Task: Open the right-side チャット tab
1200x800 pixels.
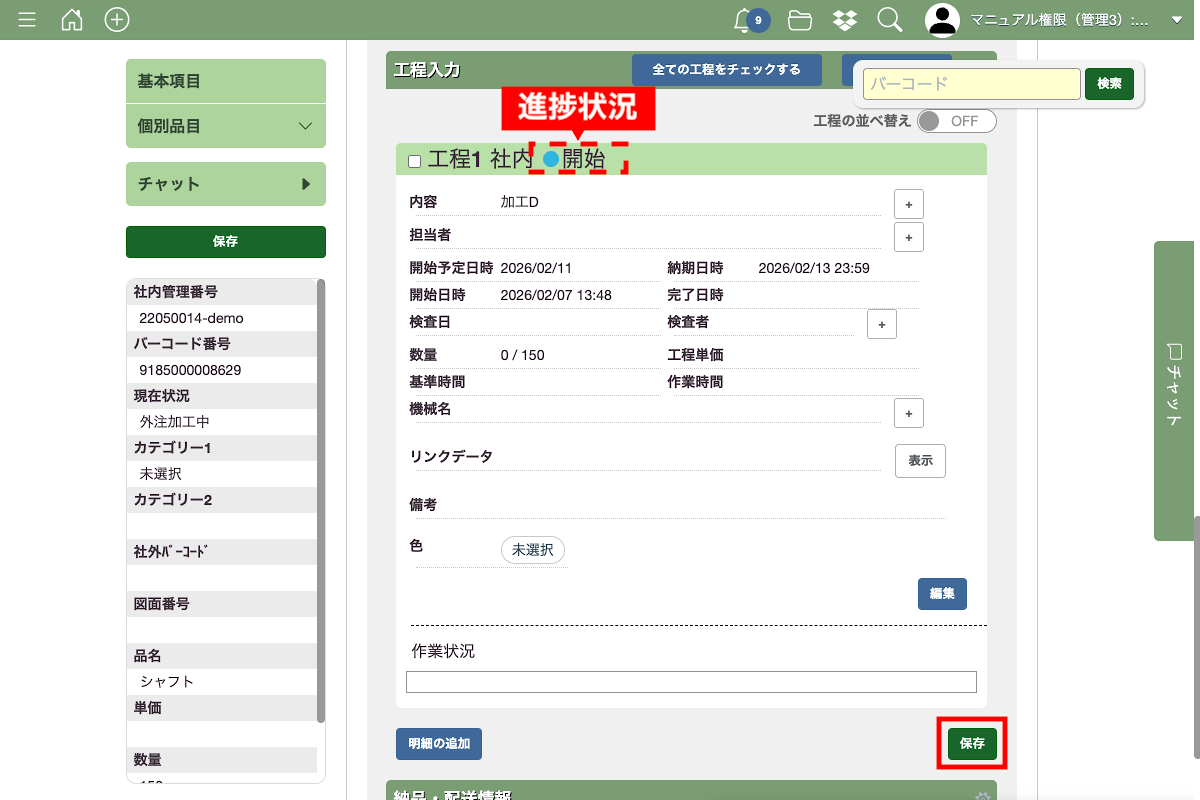Action: [1176, 390]
